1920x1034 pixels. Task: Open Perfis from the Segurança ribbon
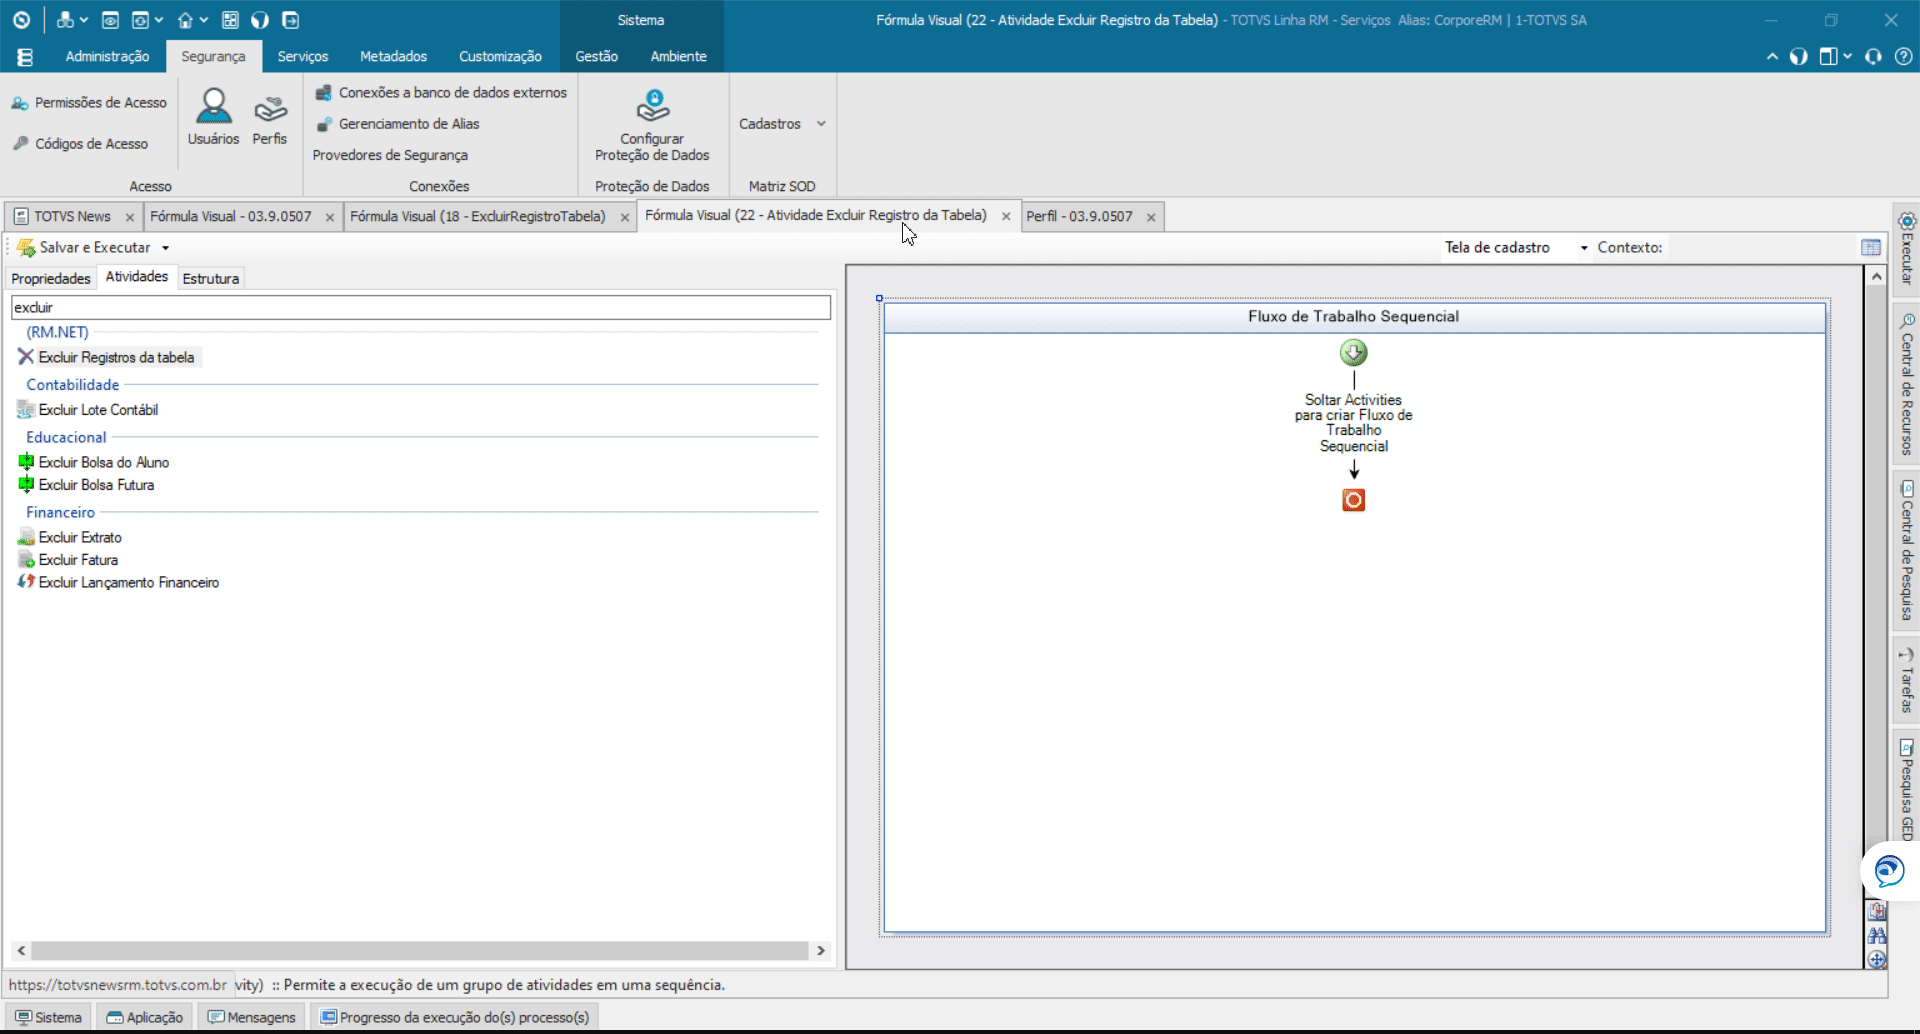point(270,117)
